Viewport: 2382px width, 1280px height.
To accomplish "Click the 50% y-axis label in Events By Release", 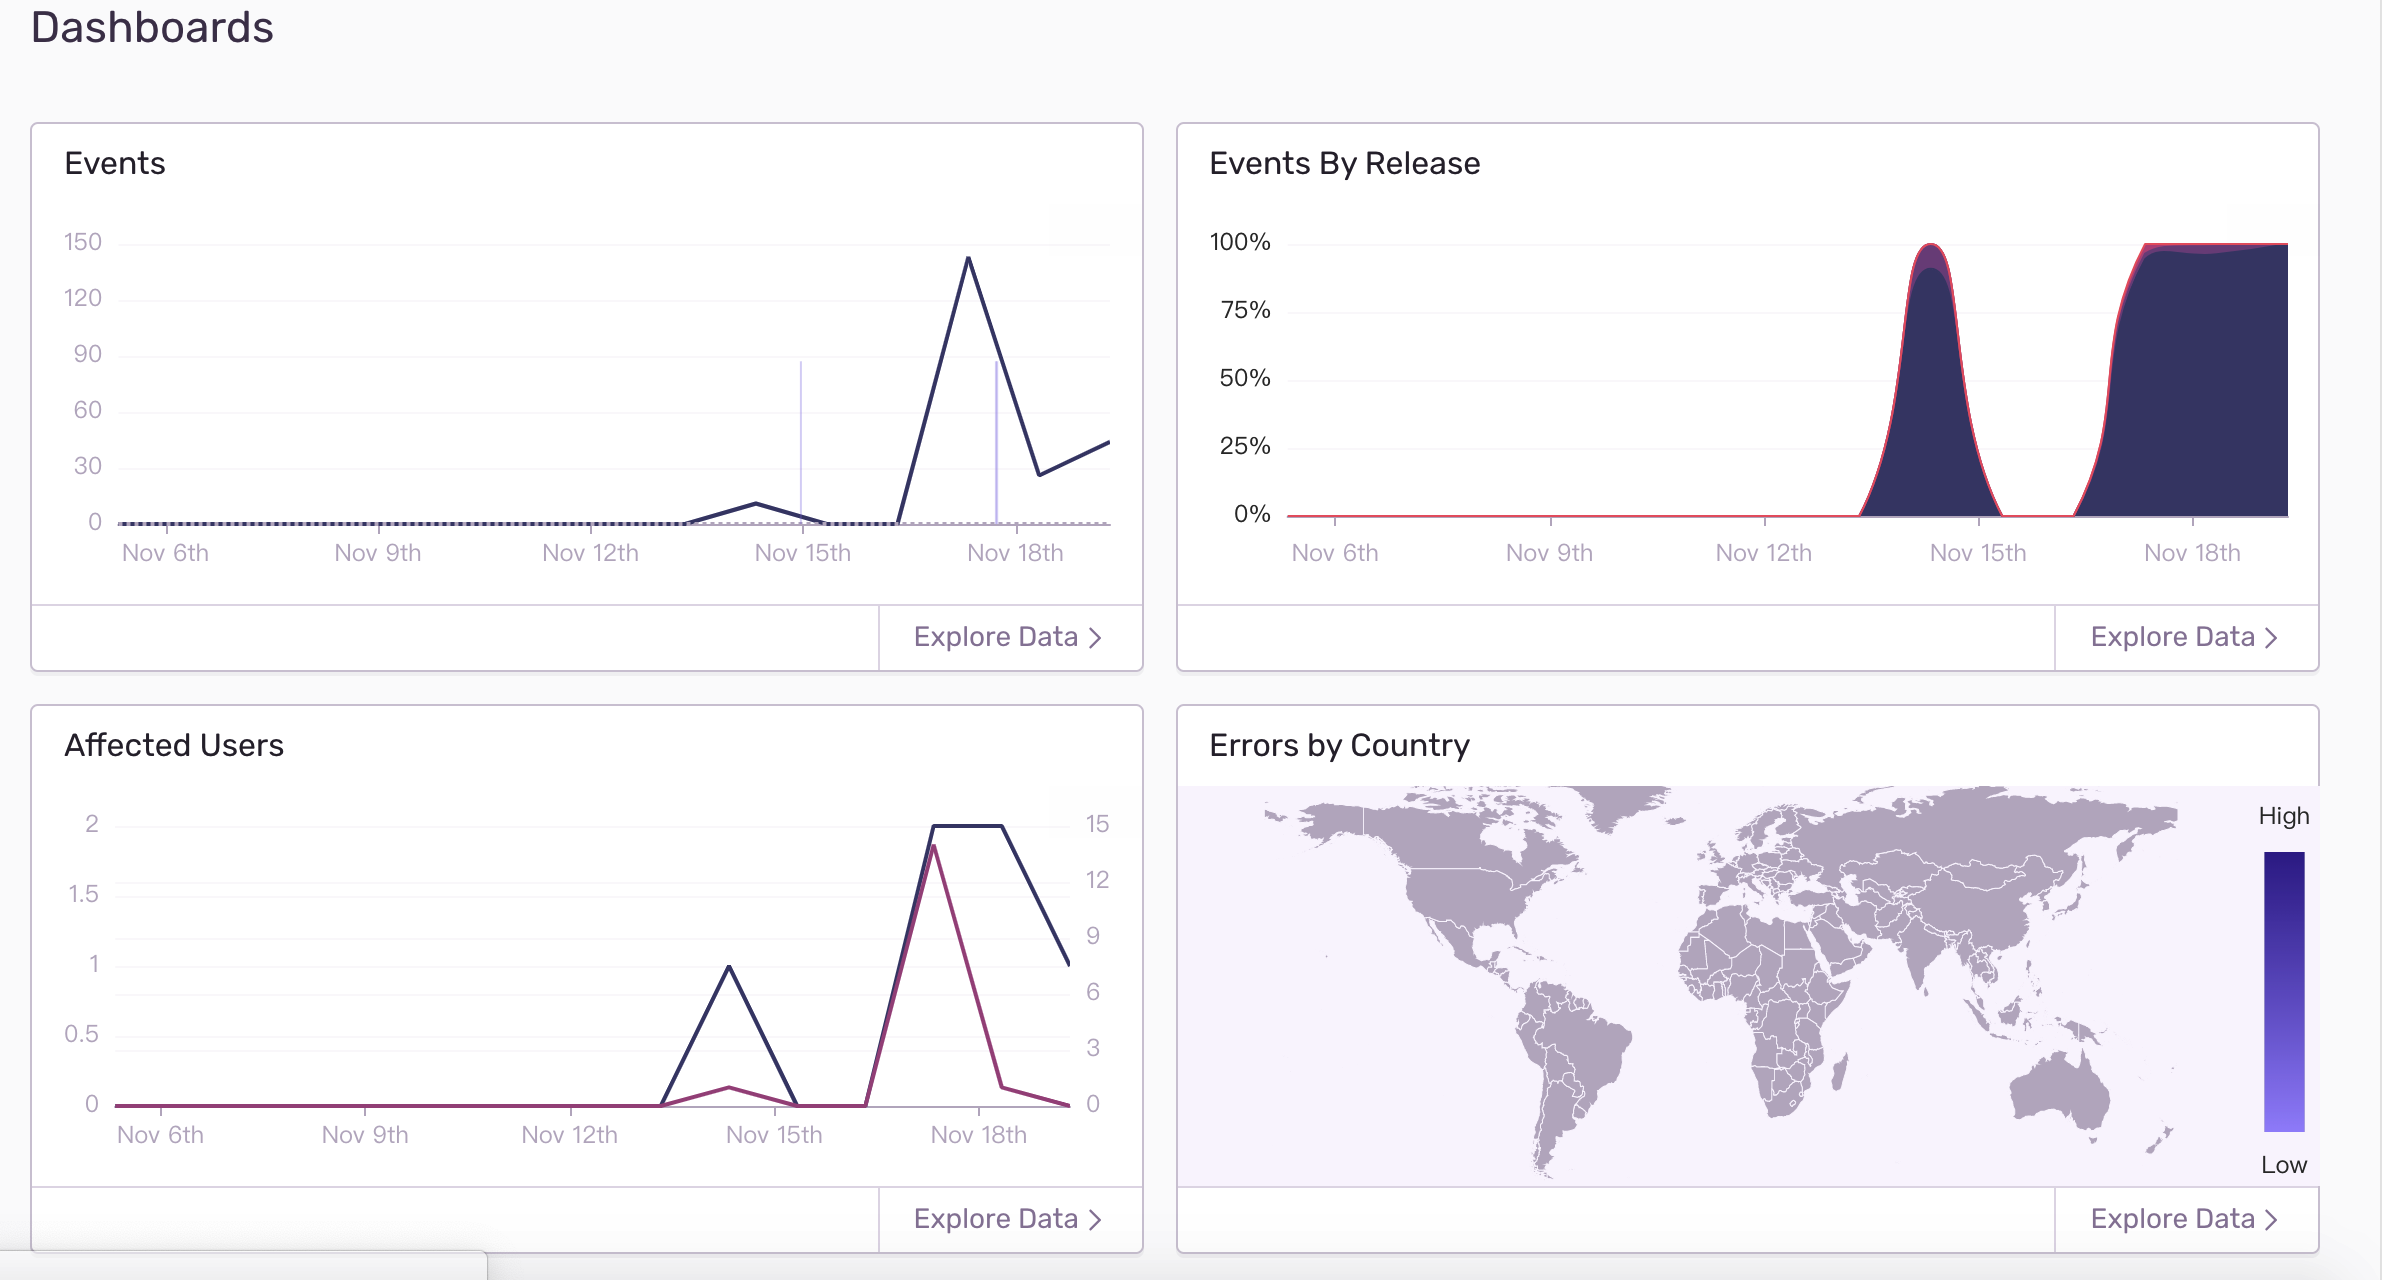I will [1245, 378].
